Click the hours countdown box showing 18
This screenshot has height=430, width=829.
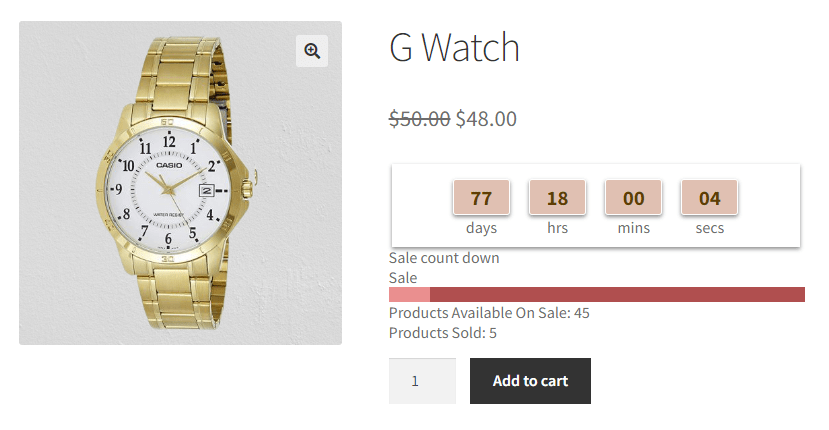click(x=558, y=198)
